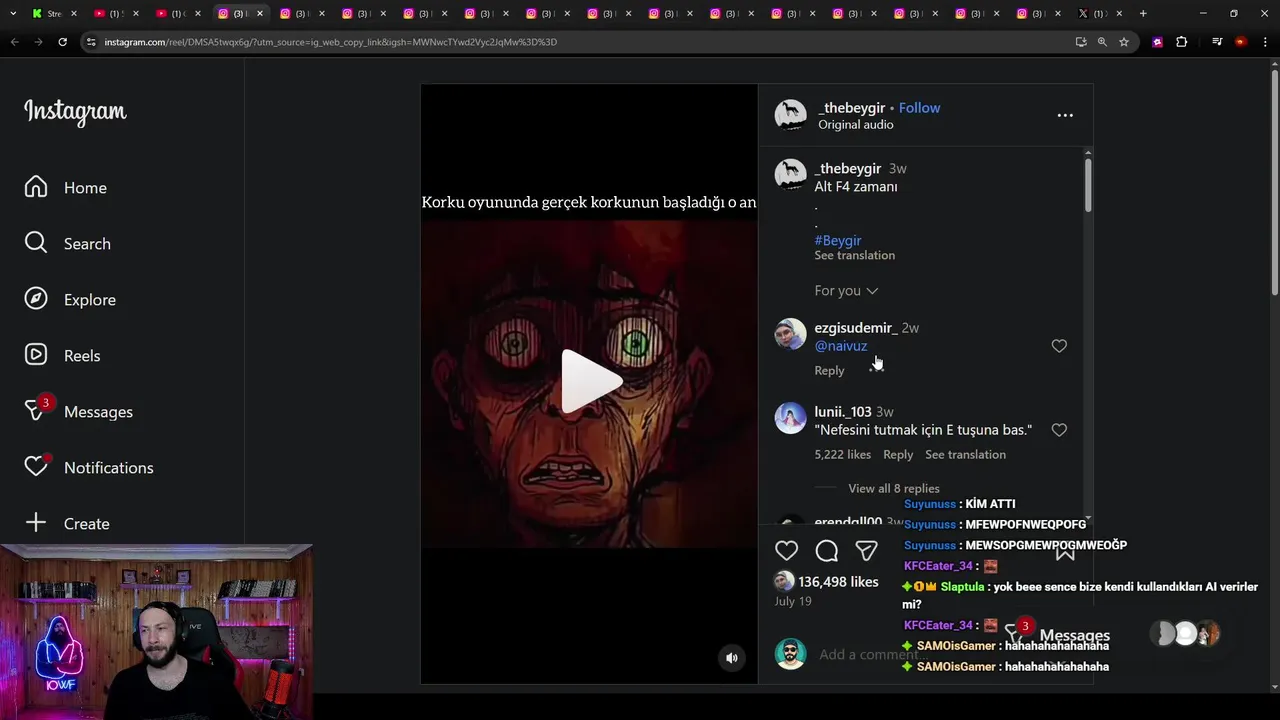Share the reel via paper plane icon
The image size is (1280, 720).
[x=867, y=551]
